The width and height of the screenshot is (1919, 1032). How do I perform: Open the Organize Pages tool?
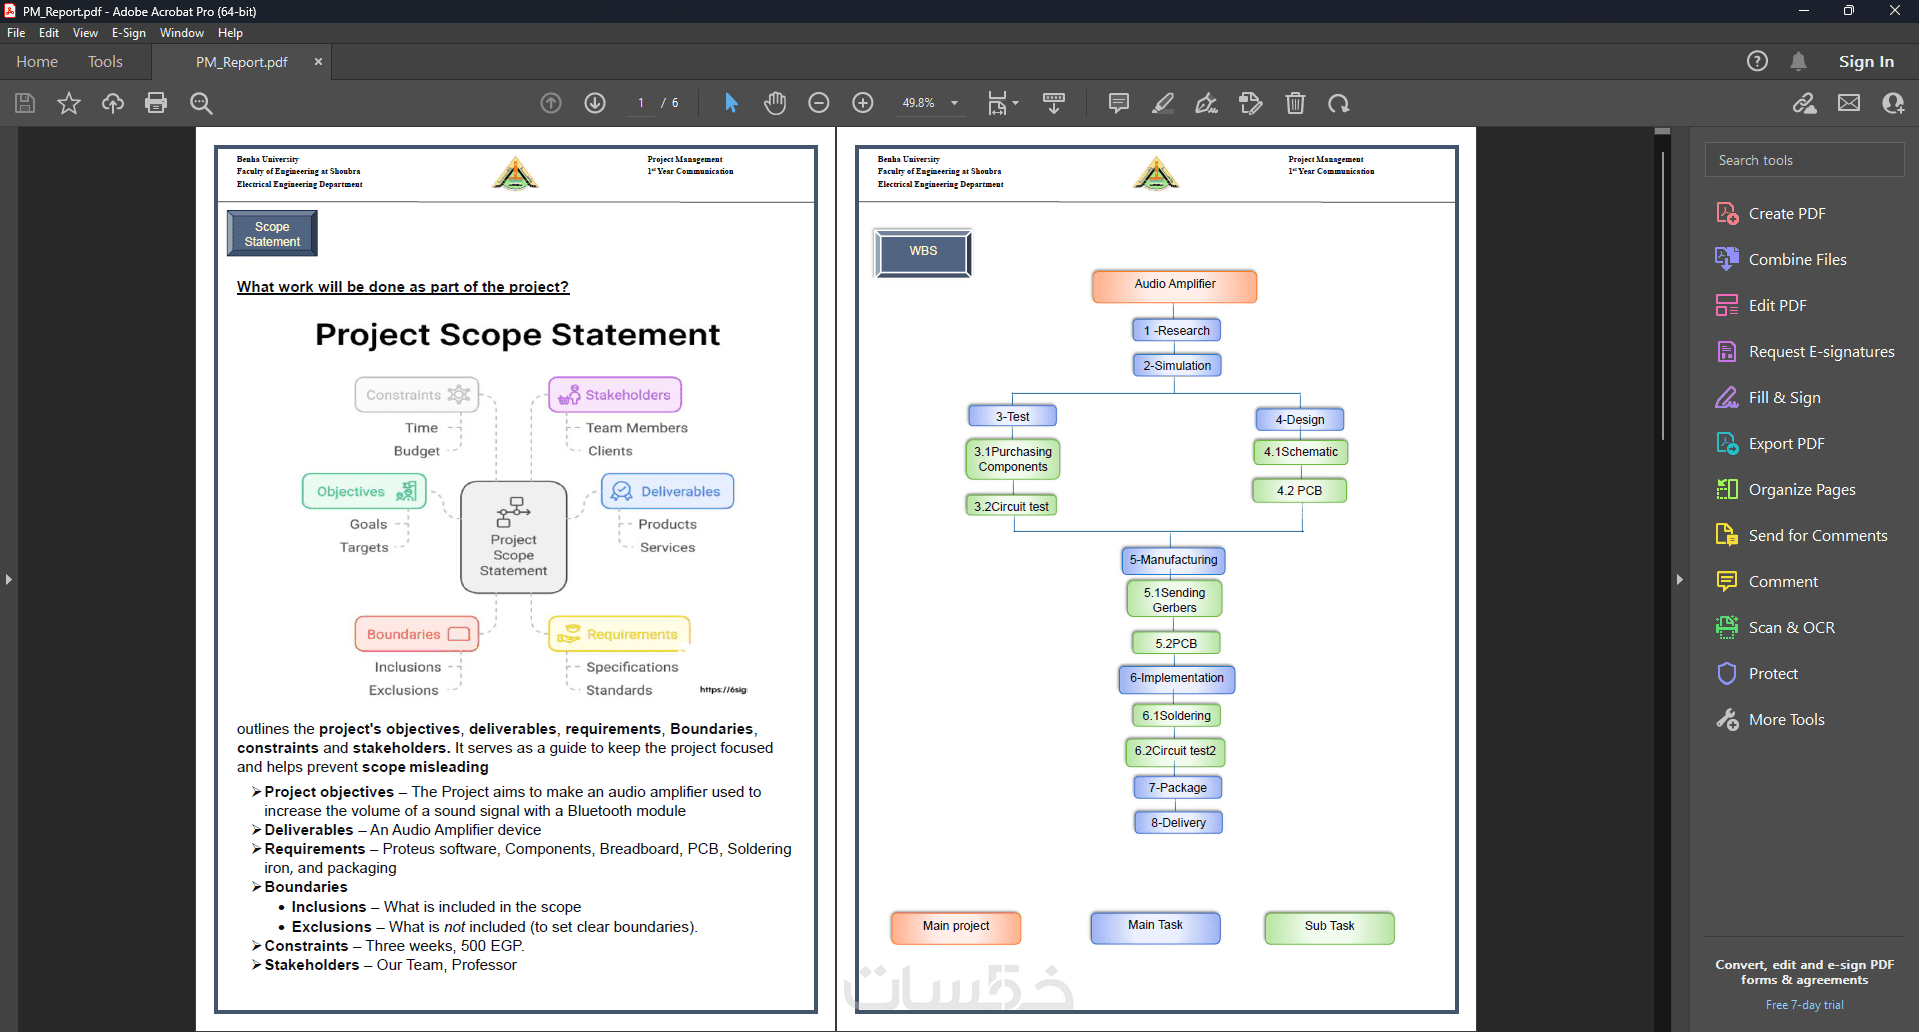click(1801, 490)
